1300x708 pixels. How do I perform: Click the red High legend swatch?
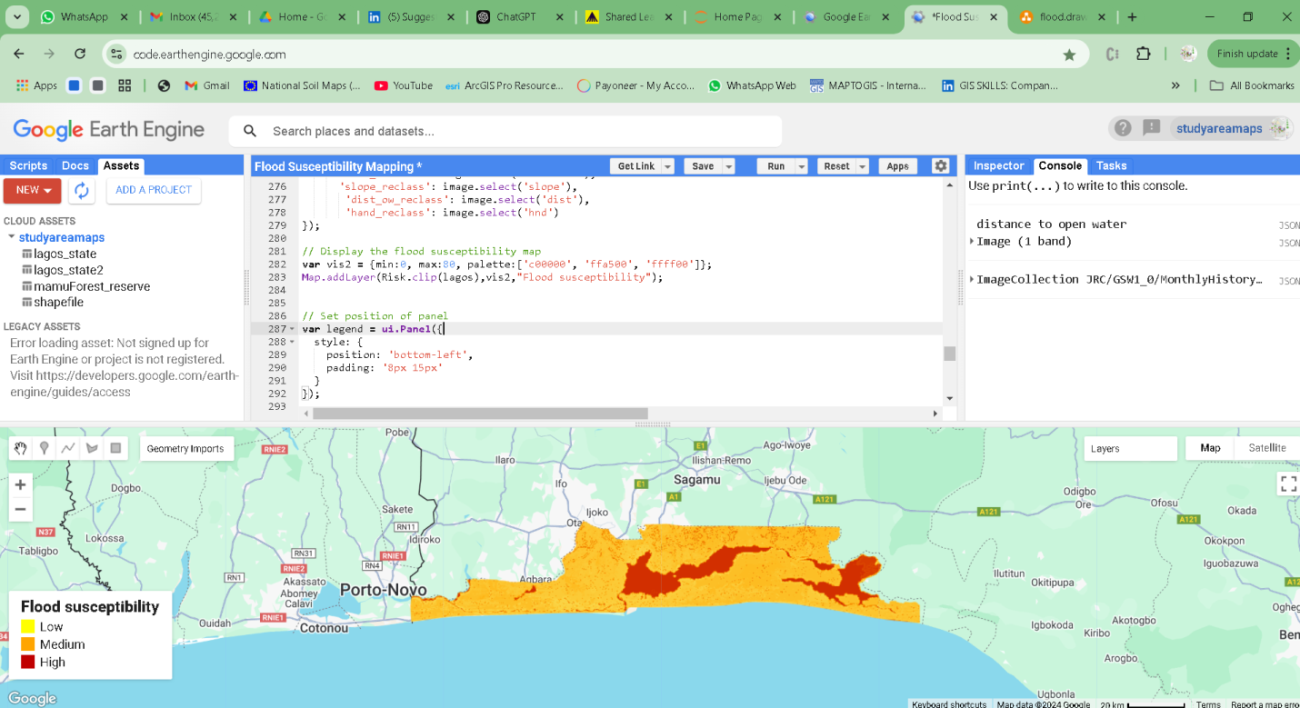click(x=28, y=662)
